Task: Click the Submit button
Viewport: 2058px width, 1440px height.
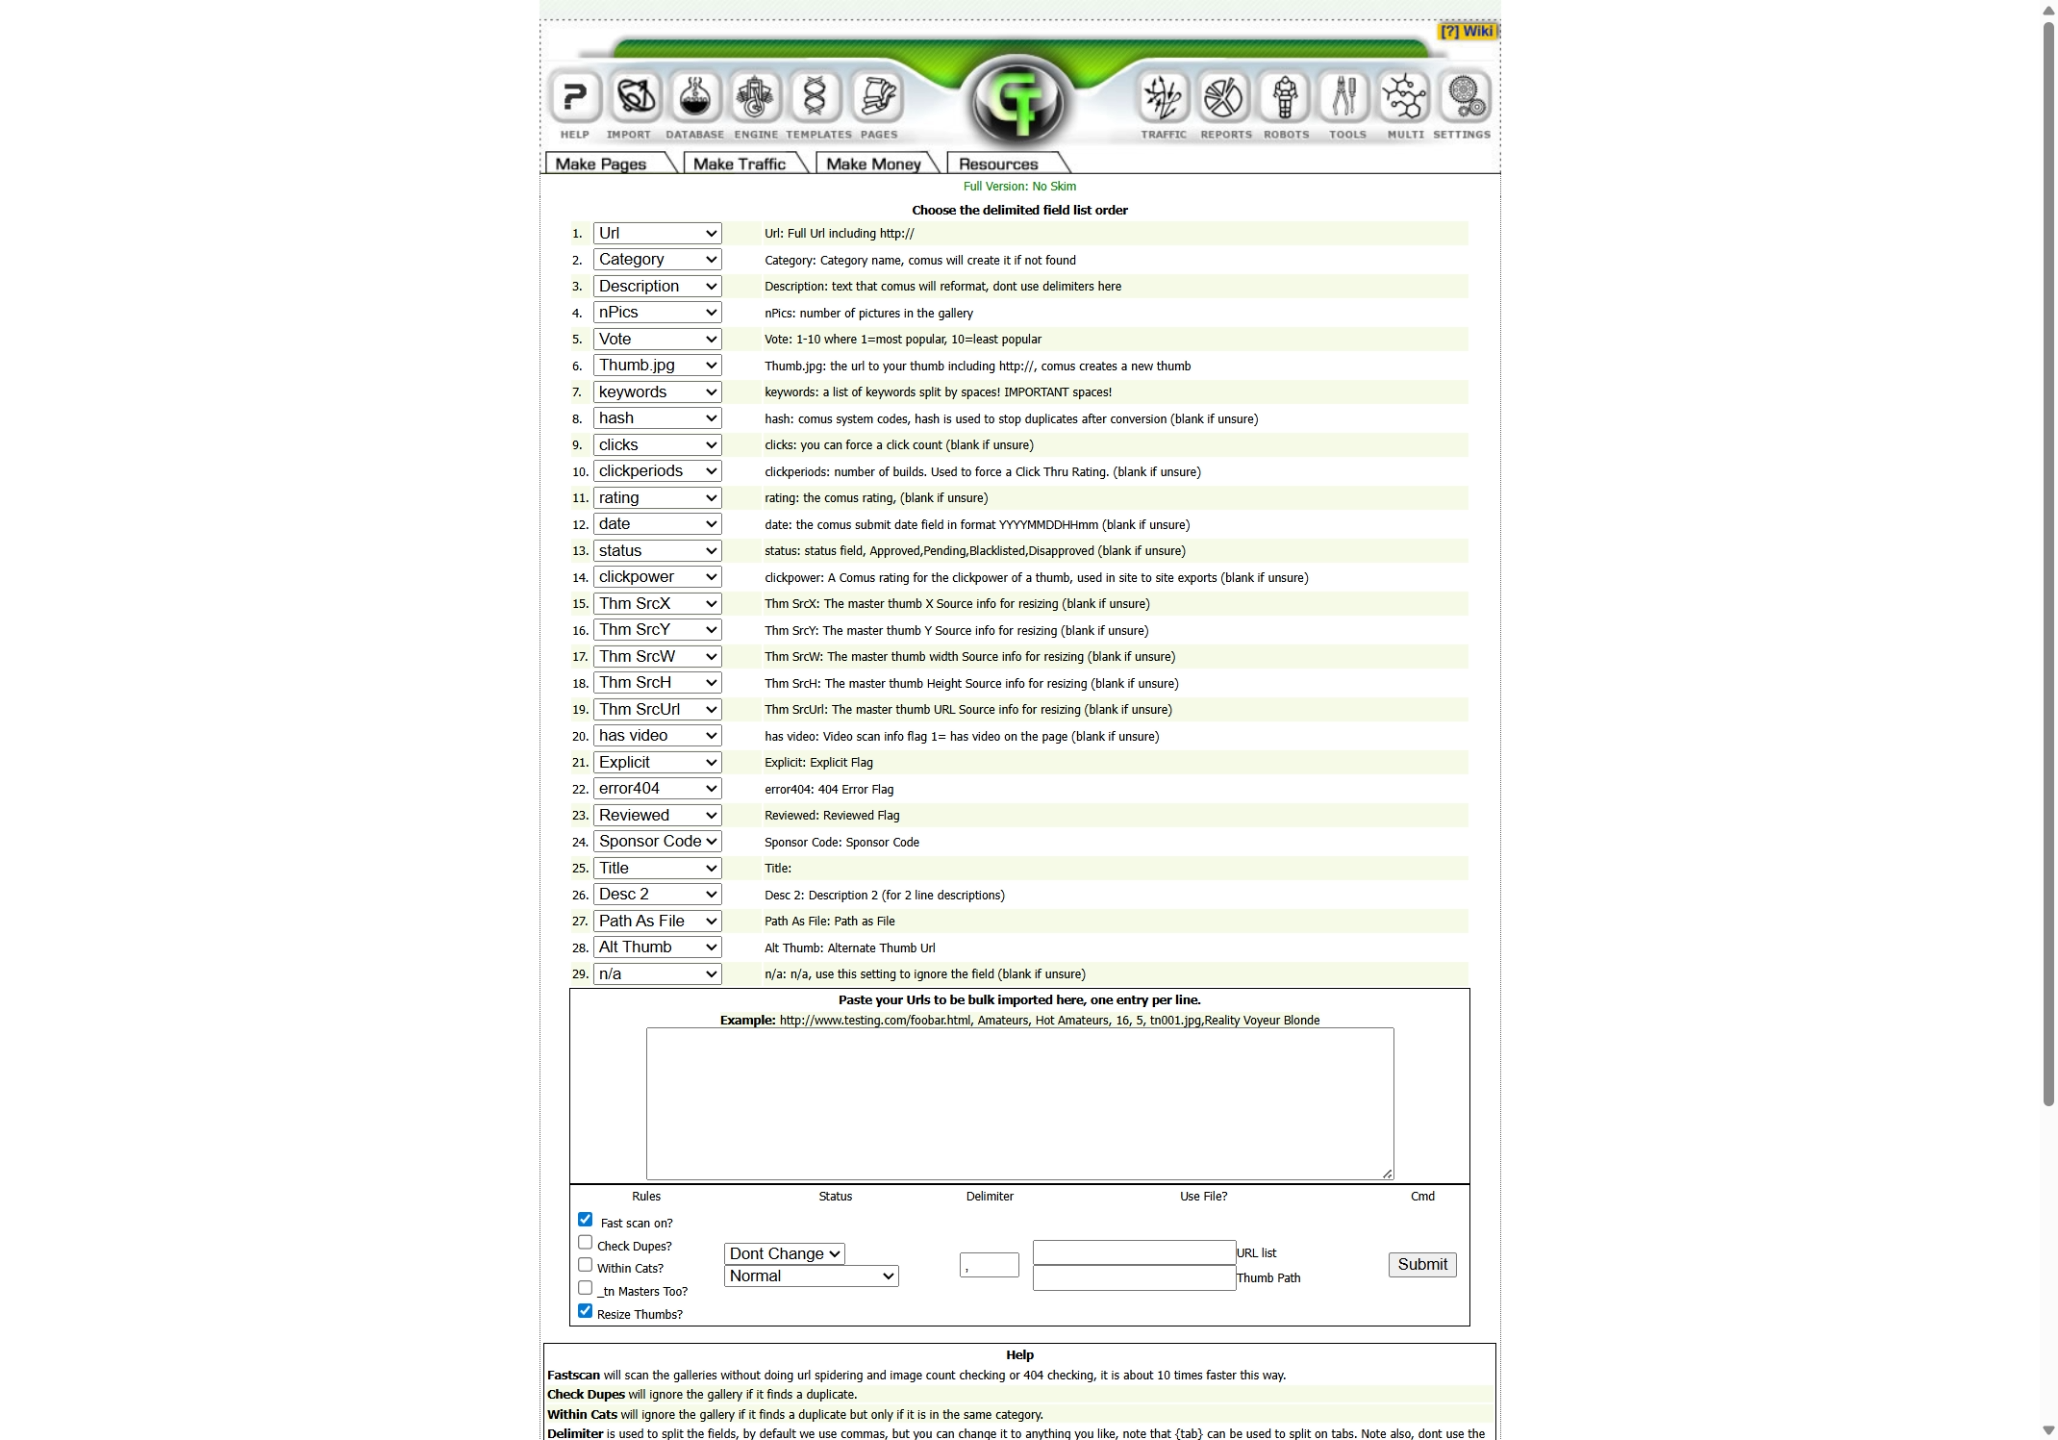Action: click(x=1421, y=1264)
